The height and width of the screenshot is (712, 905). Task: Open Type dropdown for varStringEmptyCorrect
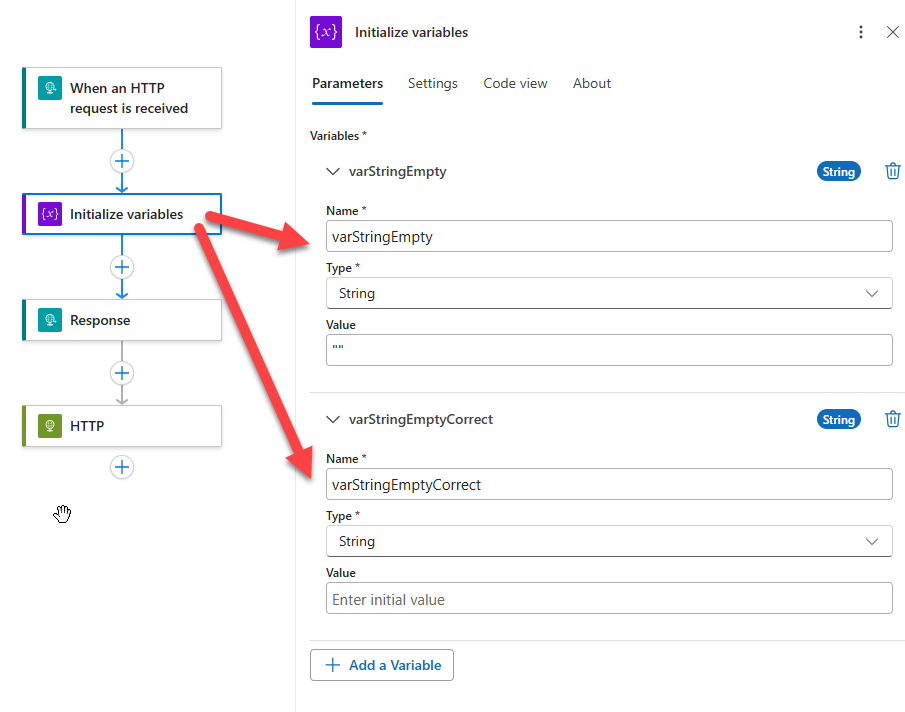(609, 541)
